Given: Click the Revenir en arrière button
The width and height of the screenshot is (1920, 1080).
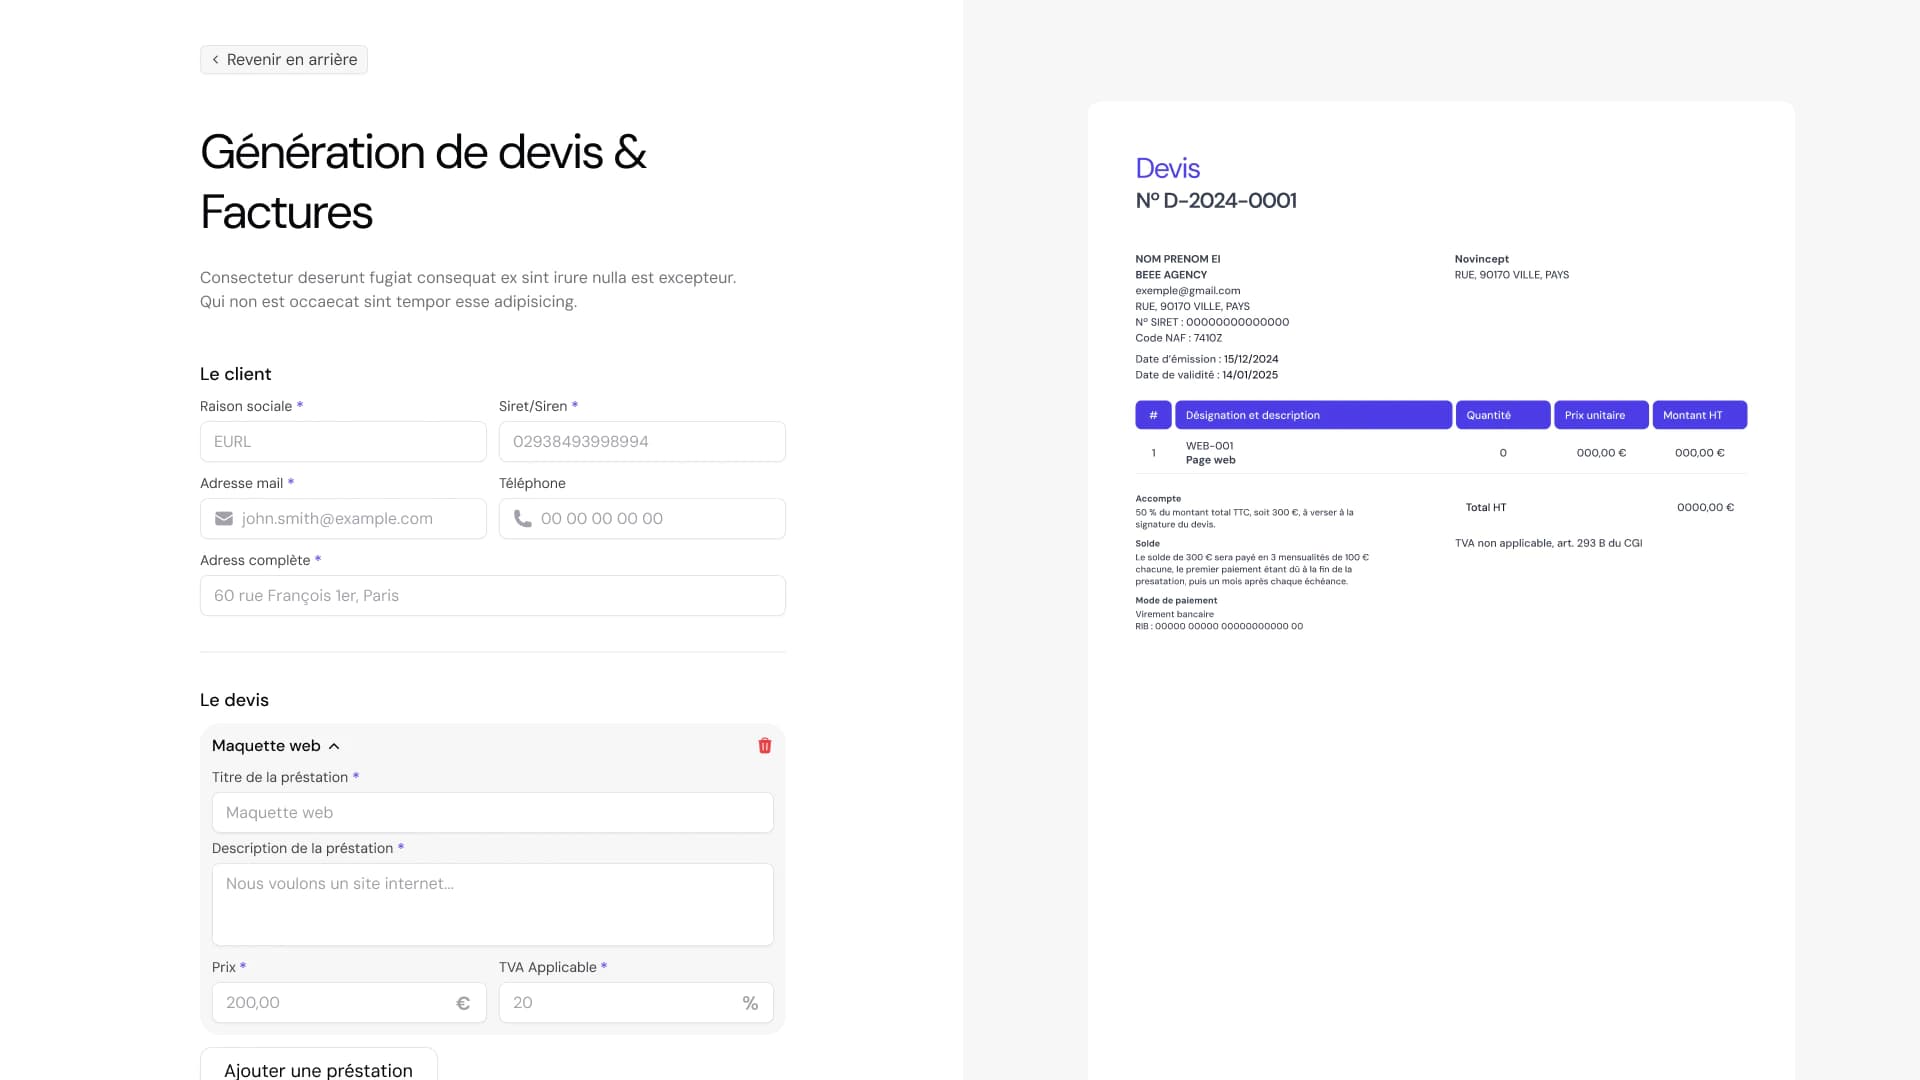Looking at the screenshot, I should (x=283, y=59).
